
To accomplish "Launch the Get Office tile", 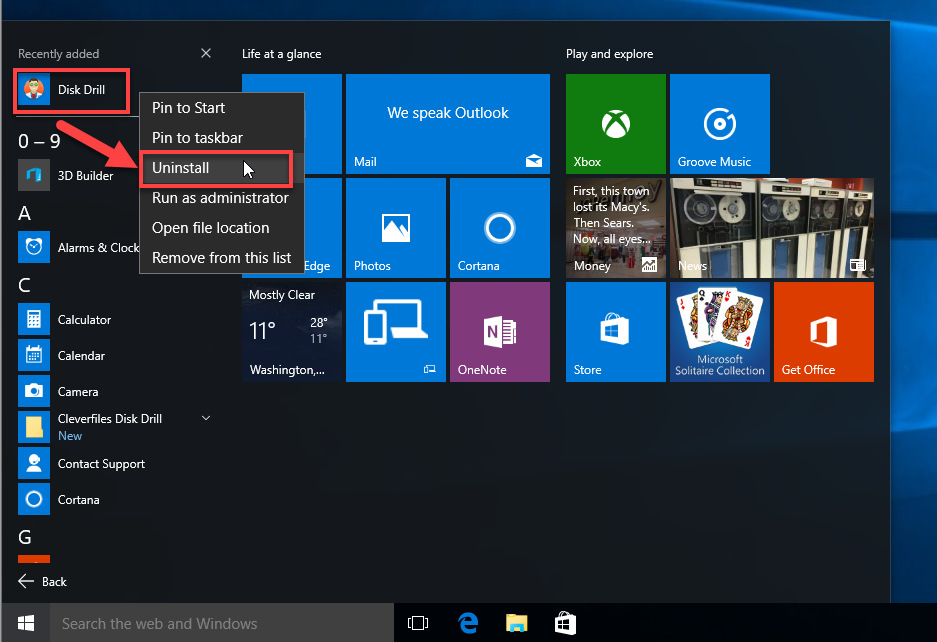I will 823,332.
